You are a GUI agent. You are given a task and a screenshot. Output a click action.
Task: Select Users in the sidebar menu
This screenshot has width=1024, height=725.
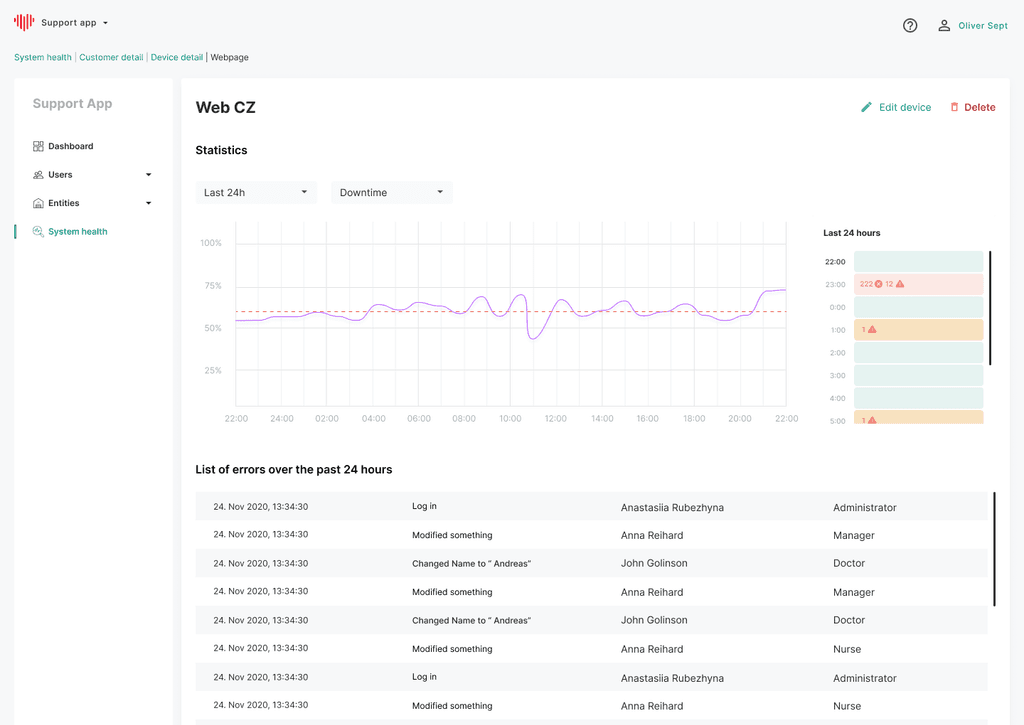[60, 175]
